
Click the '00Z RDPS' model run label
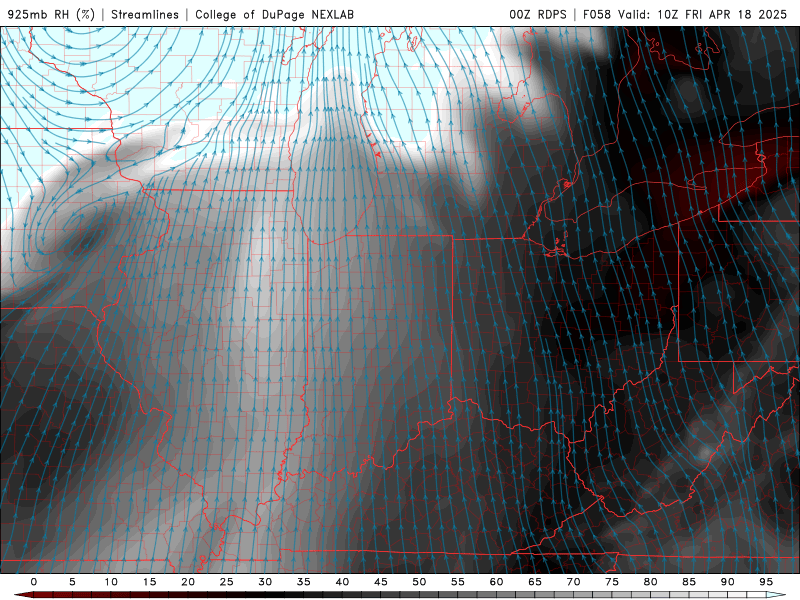coord(538,14)
